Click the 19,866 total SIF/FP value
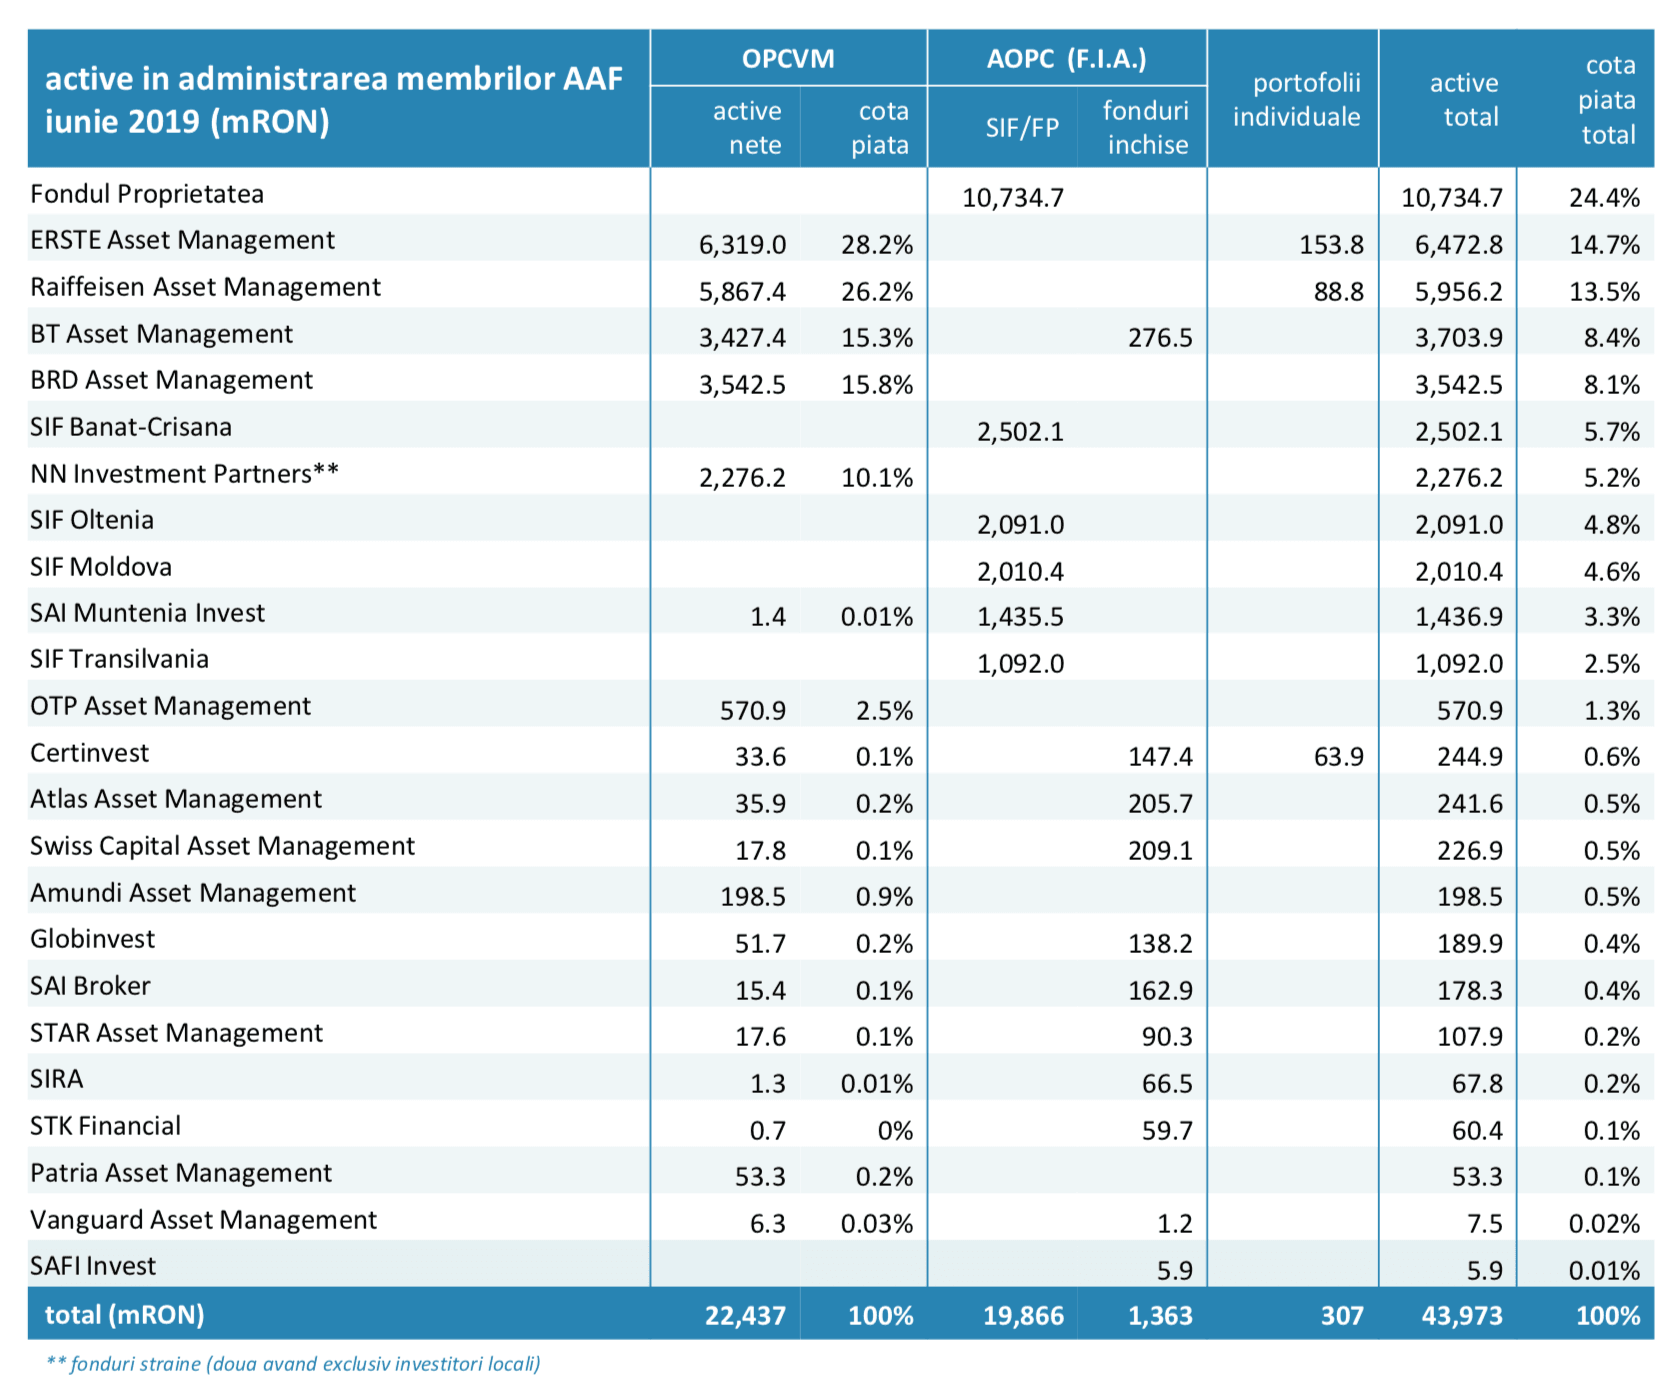 pyautogui.click(x=1023, y=1316)
